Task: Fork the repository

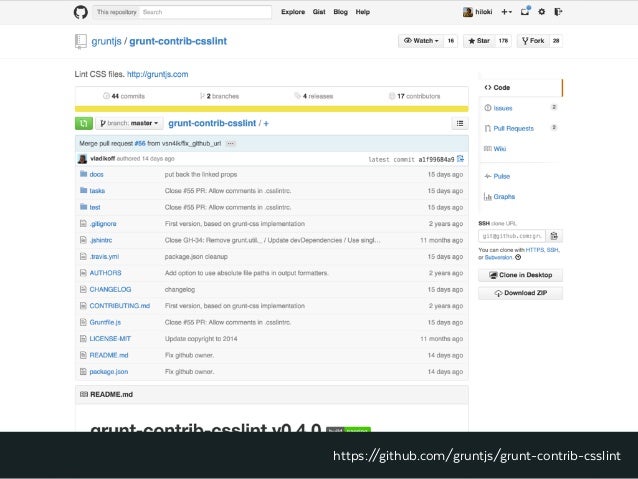Action: click(x=533, y=41)
